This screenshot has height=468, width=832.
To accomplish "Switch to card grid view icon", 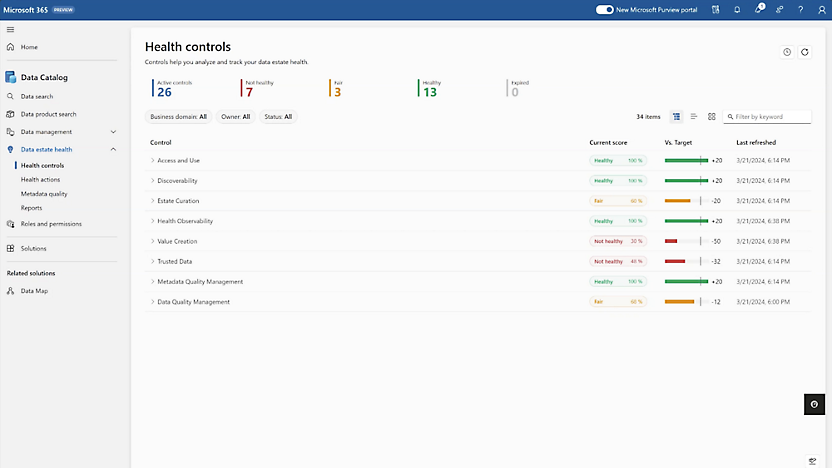I will click(712, 117).
